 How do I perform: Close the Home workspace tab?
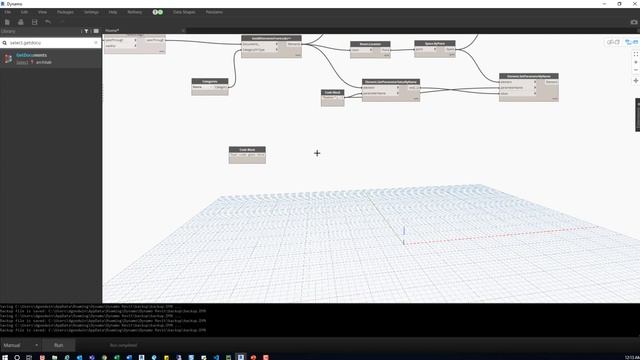pyautogui.click(x=183, y=31)
